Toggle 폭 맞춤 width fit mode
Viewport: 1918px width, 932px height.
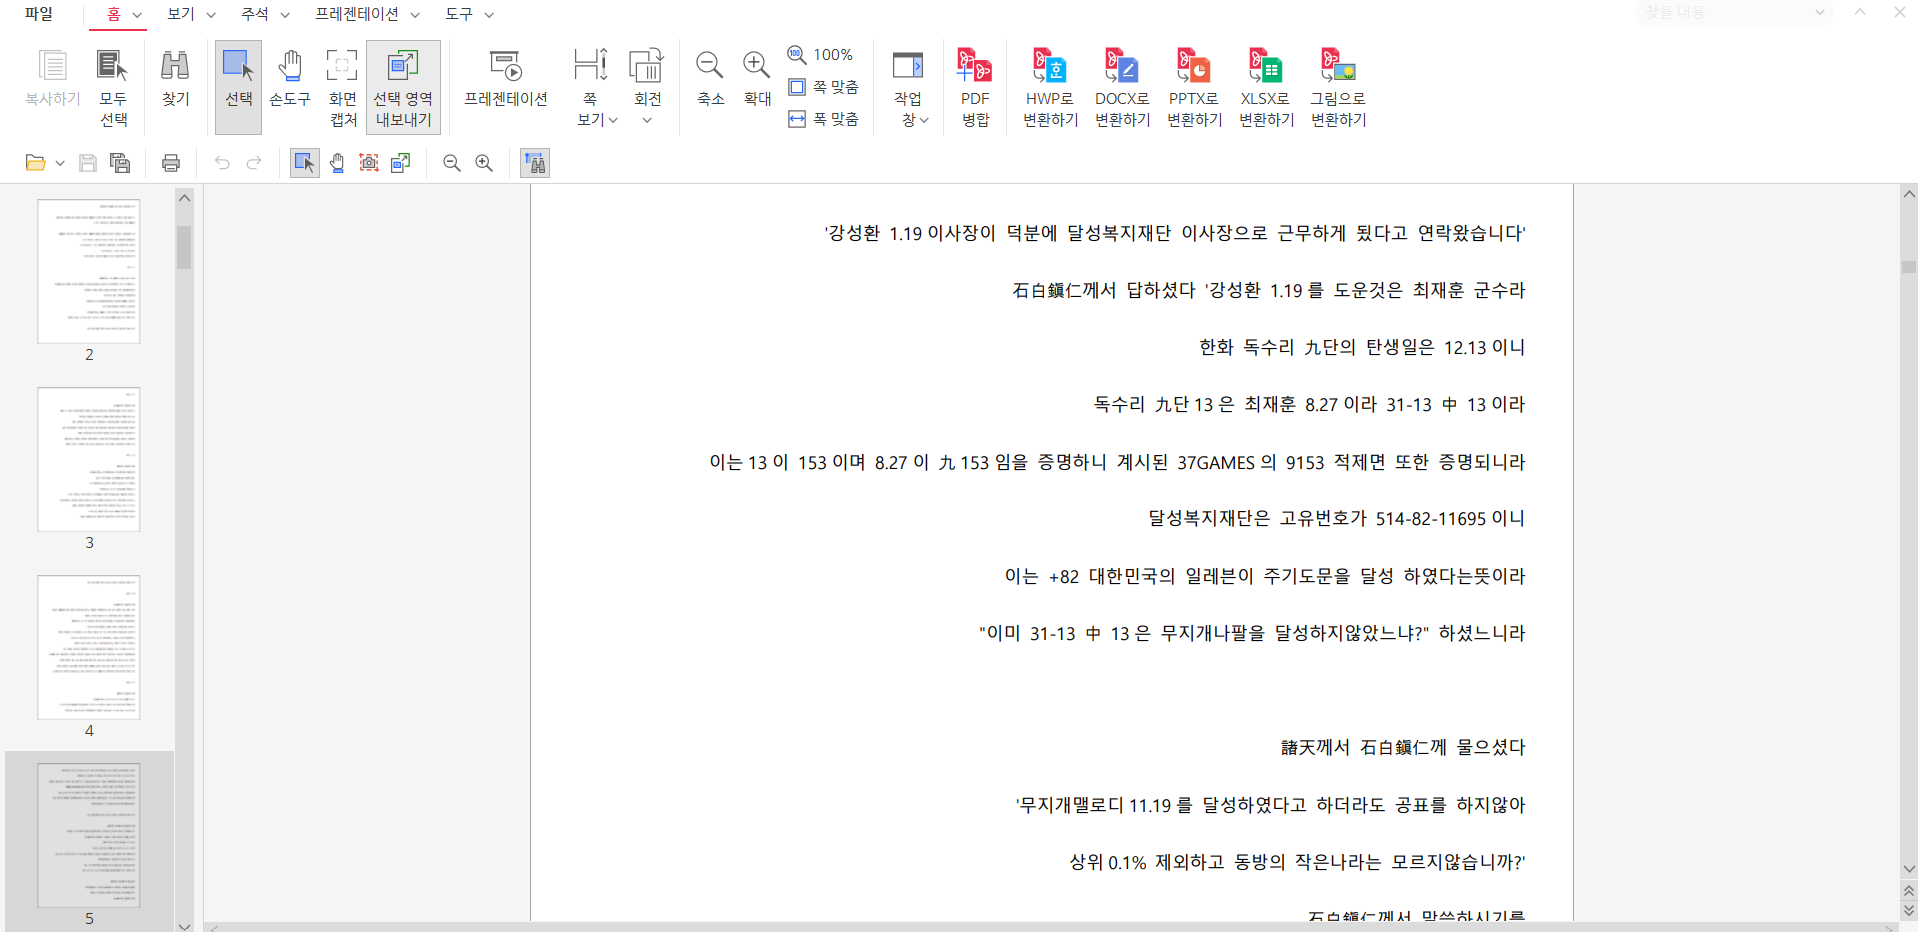coord(824,119)
